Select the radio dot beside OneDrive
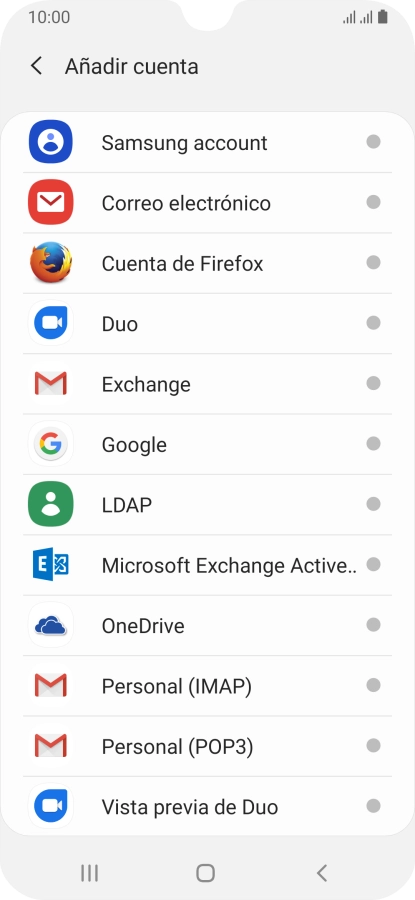415x900 pixels. (373, 624)
